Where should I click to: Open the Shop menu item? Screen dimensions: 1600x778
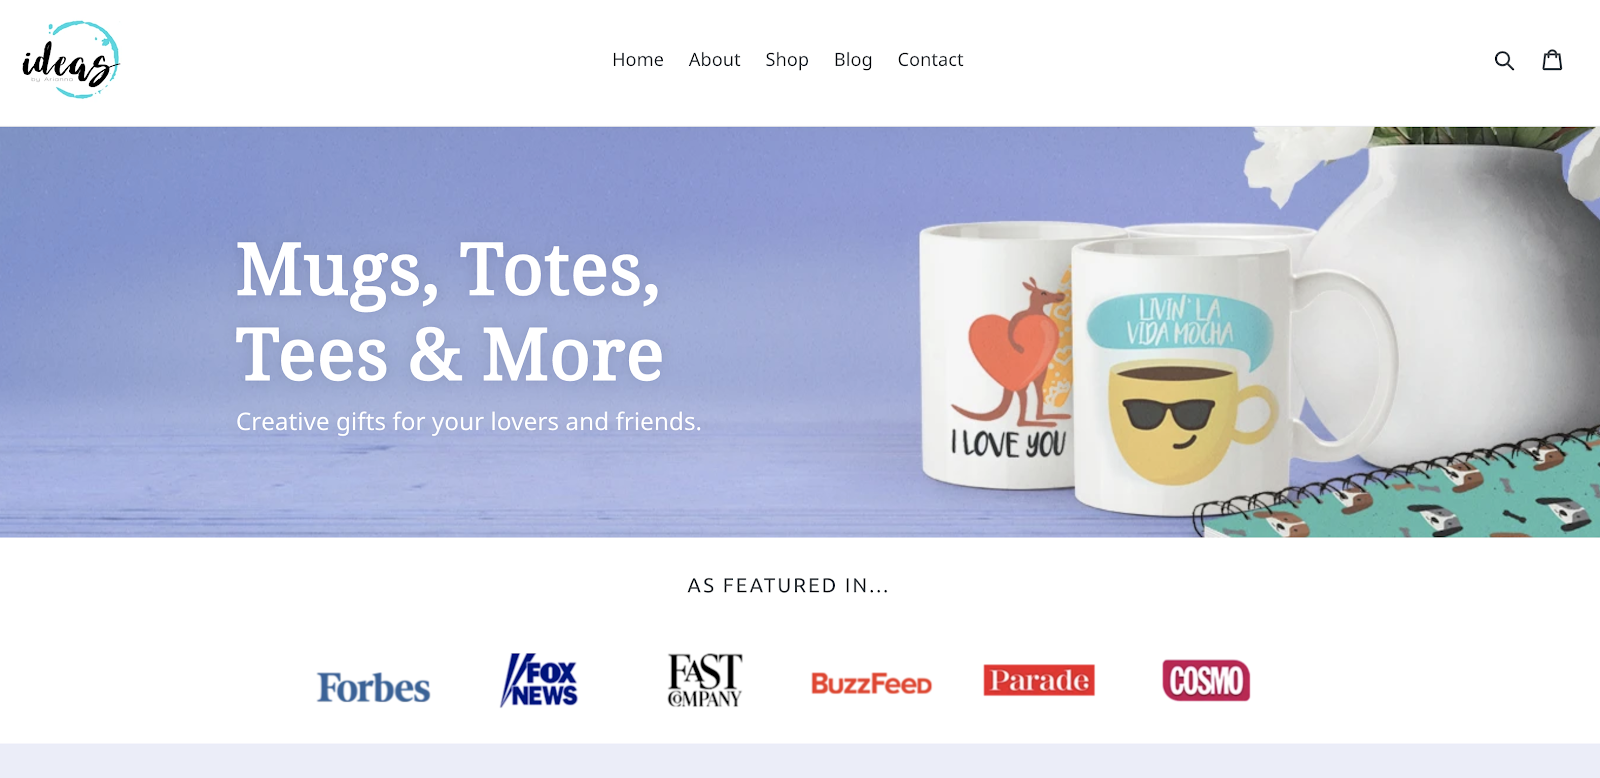pyautogui.click(x=787, y=60)
